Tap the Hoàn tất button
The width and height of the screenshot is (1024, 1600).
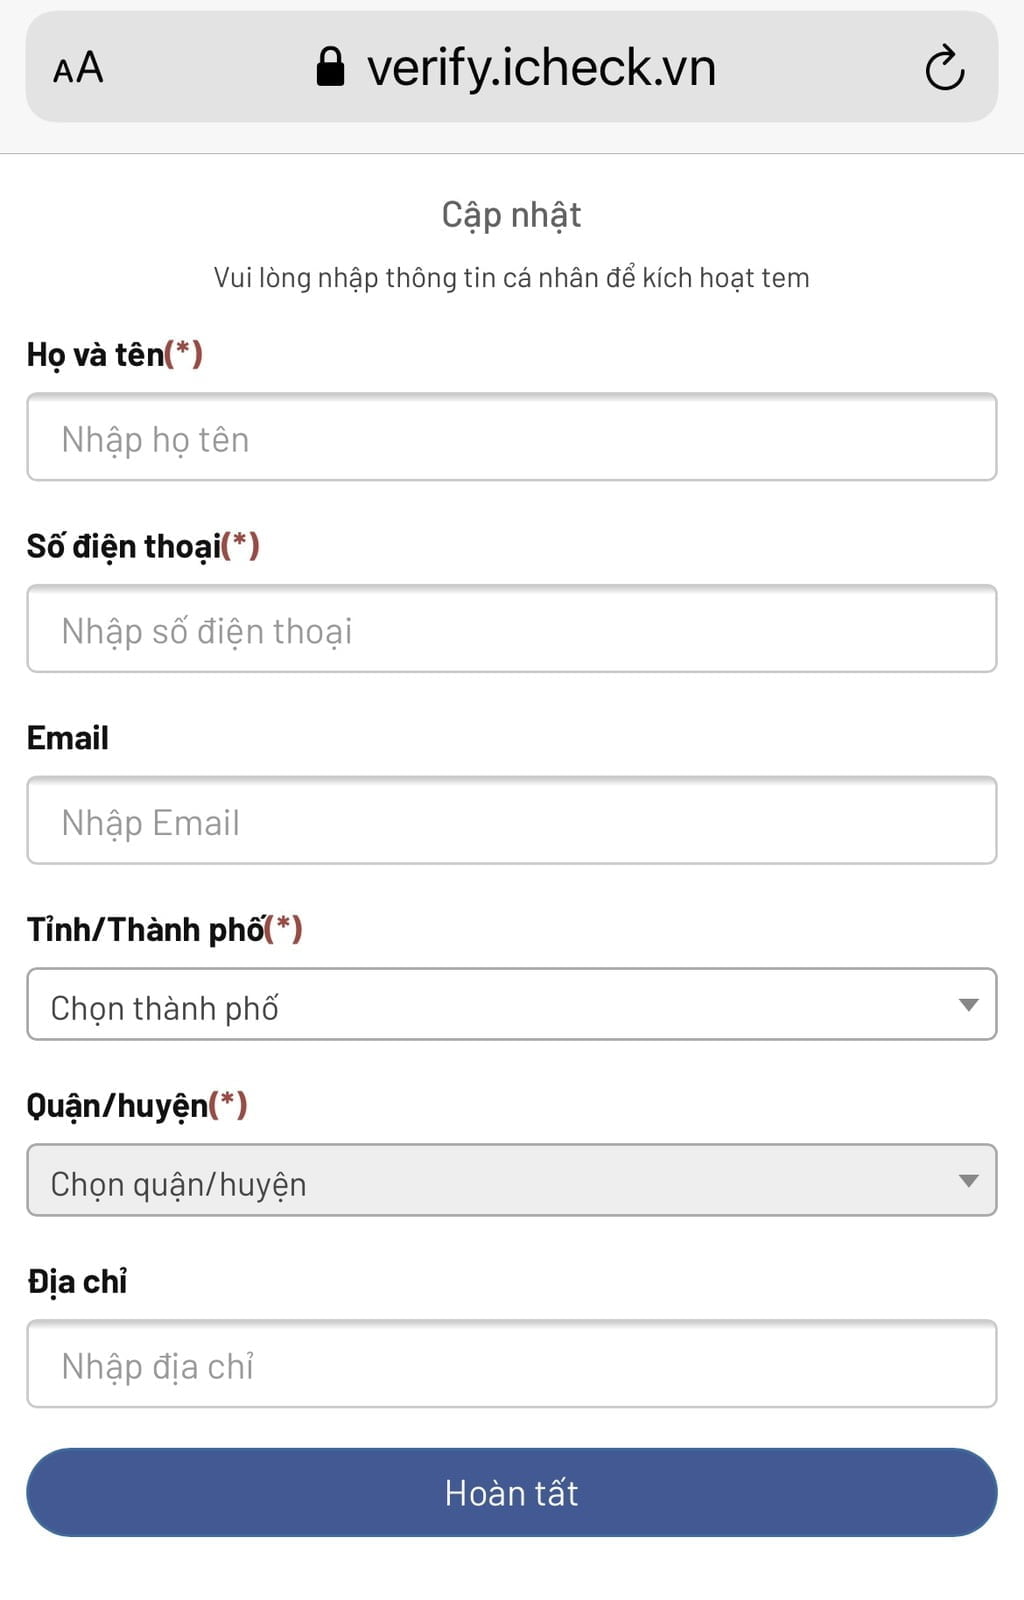click(512, 1492)
